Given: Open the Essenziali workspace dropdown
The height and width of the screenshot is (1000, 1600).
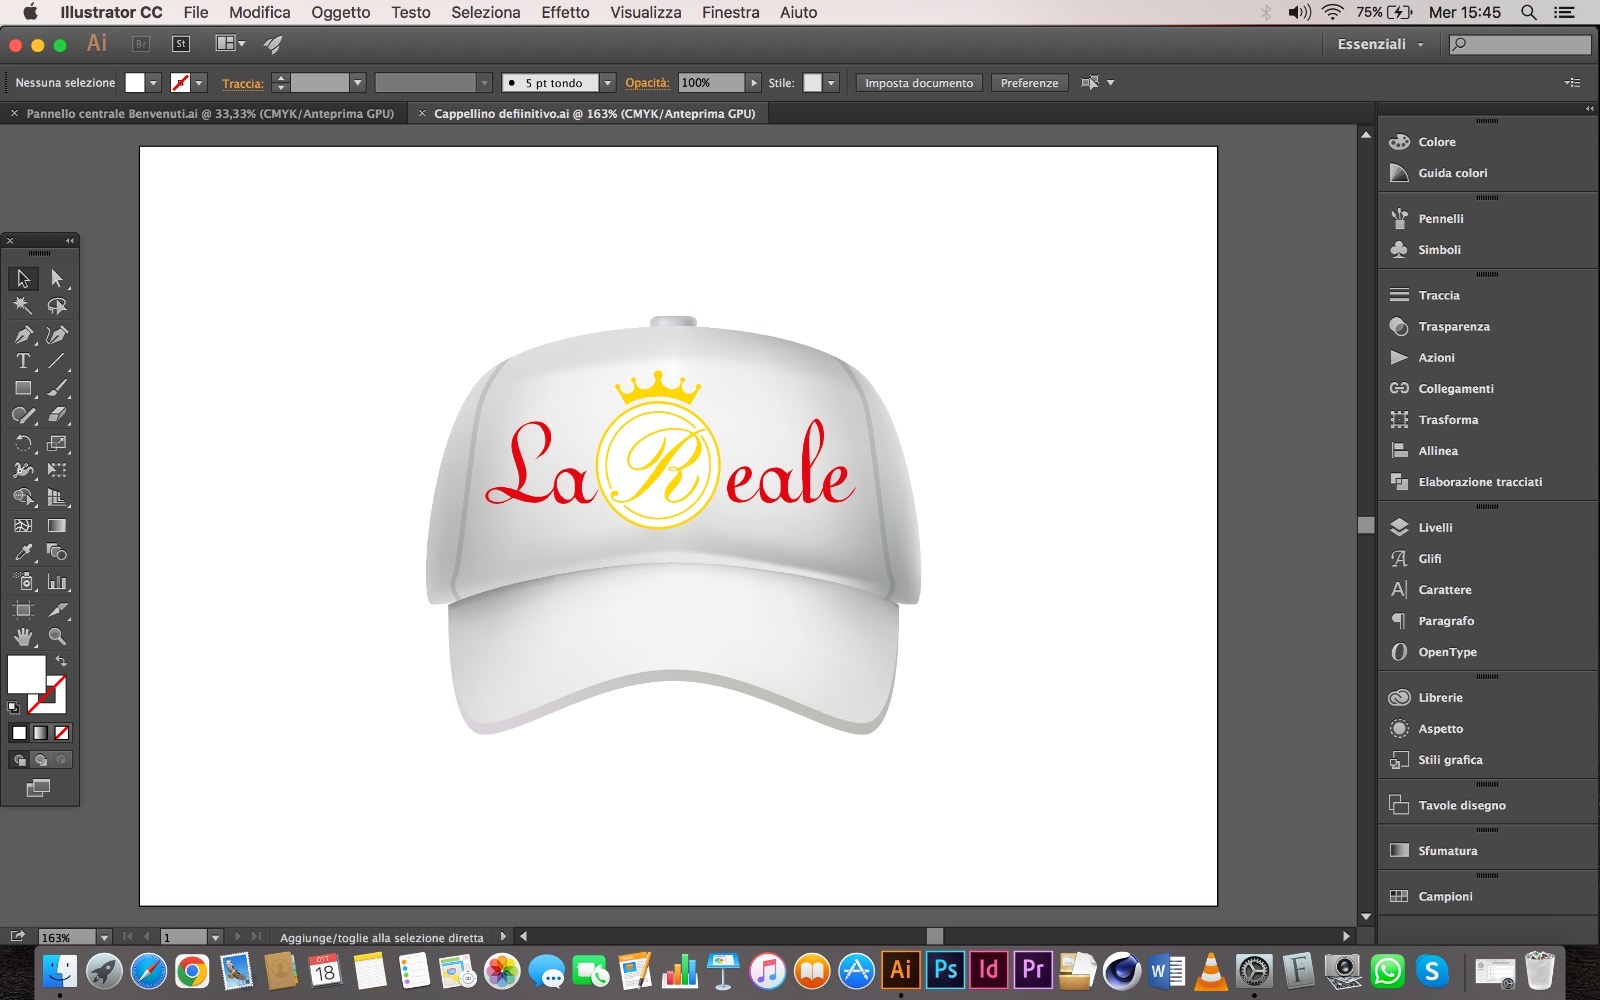Looking at the screenshot, I should [1380, 44].
